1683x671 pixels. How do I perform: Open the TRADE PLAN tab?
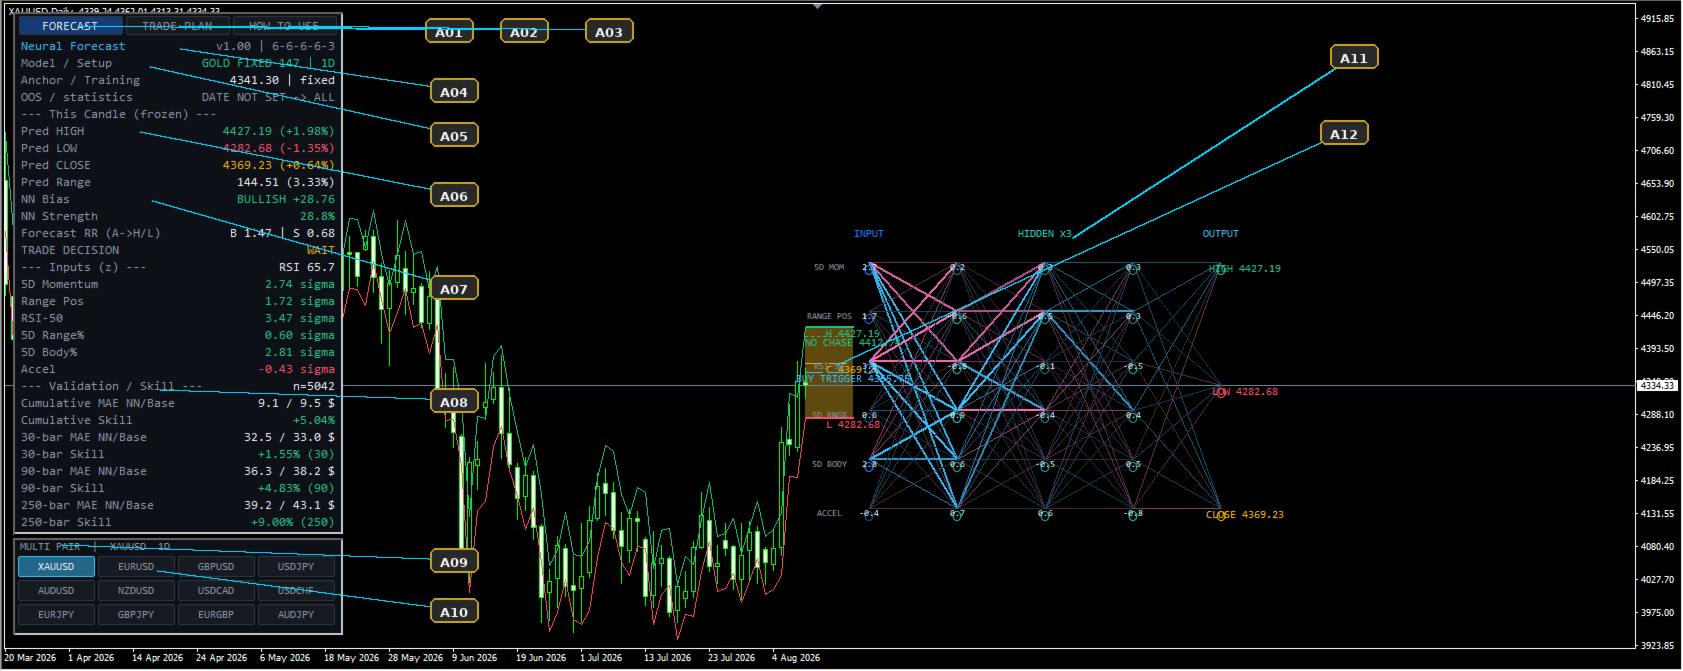[177, 26]
